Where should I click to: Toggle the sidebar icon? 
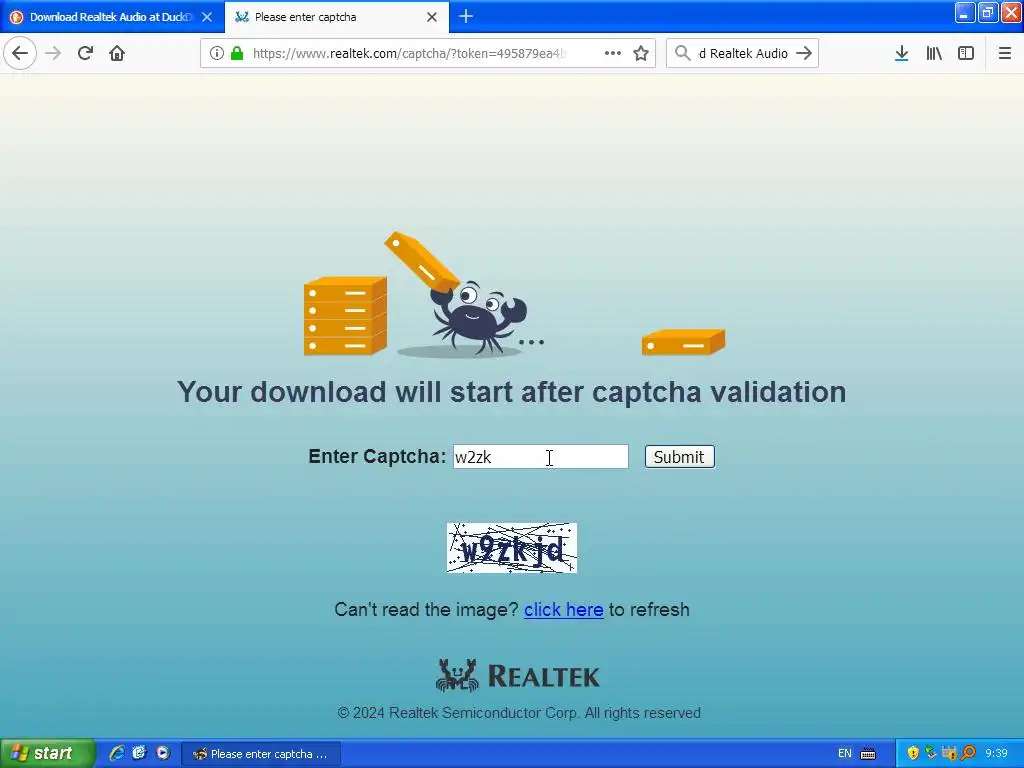(966, 53)
